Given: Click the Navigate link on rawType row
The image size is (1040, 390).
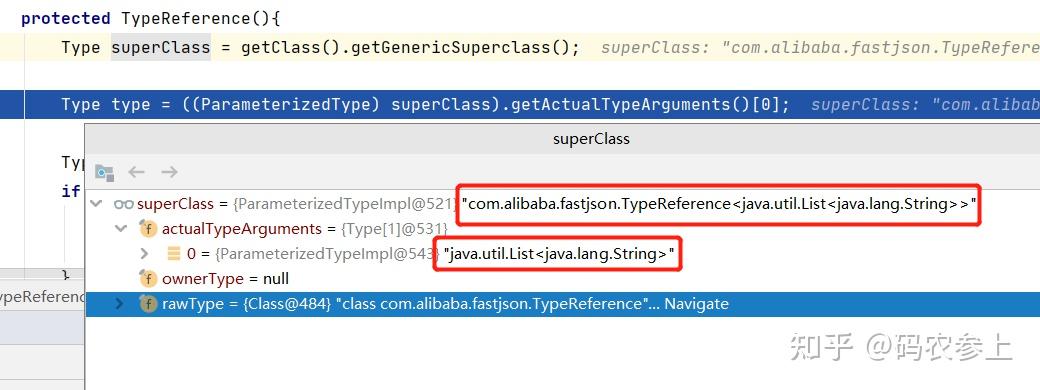Looking at the screenshot, I should pos(696,304).
